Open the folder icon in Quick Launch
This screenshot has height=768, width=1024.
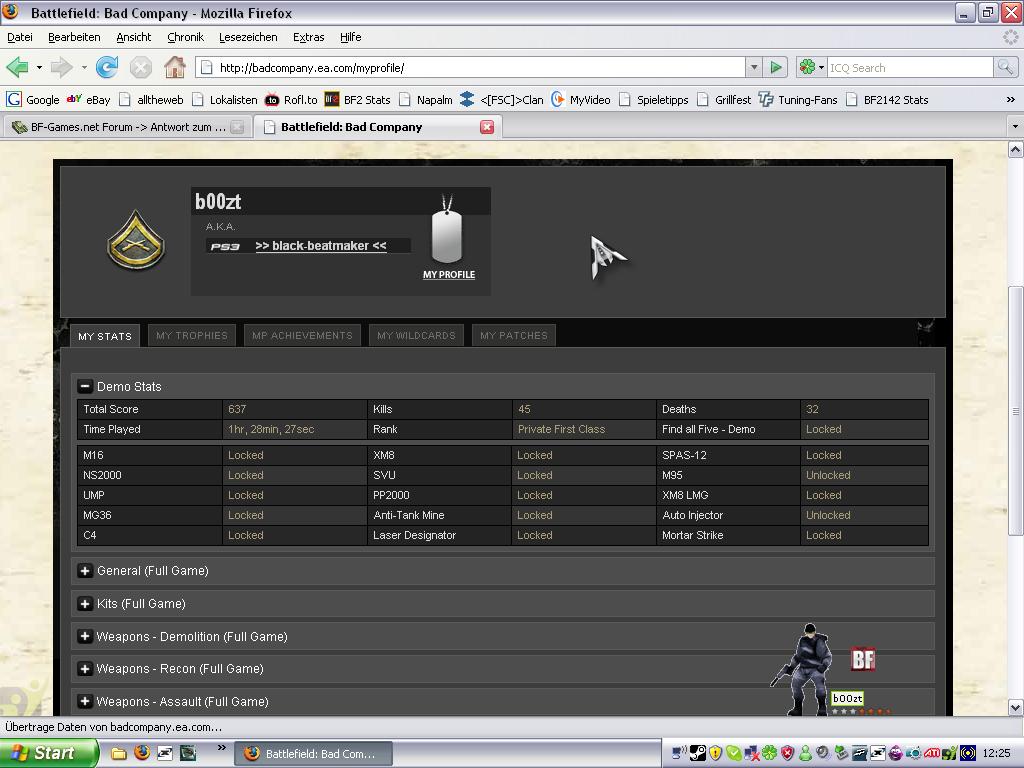click(x=119, y=754)
